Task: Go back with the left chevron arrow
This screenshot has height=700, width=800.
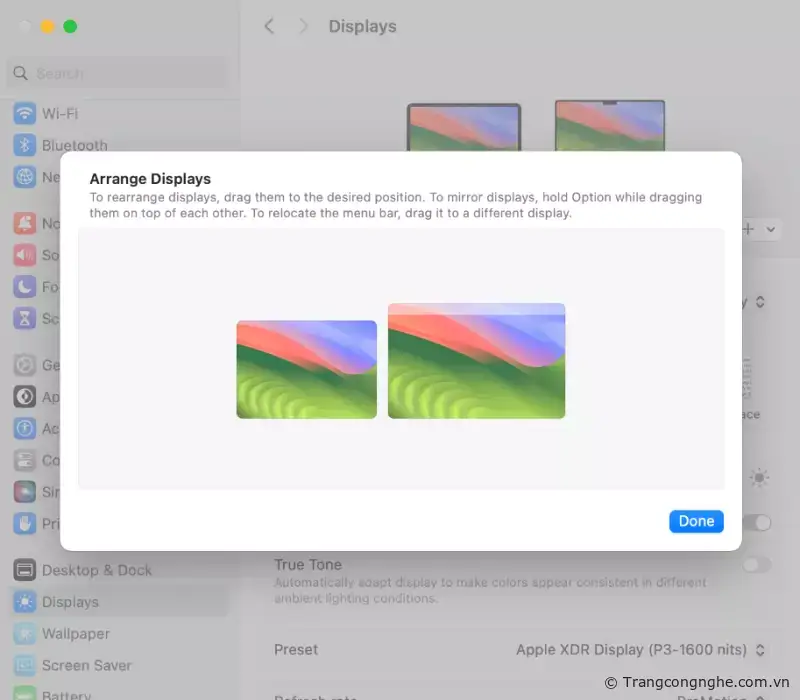Action: click(x=269, y=27)
